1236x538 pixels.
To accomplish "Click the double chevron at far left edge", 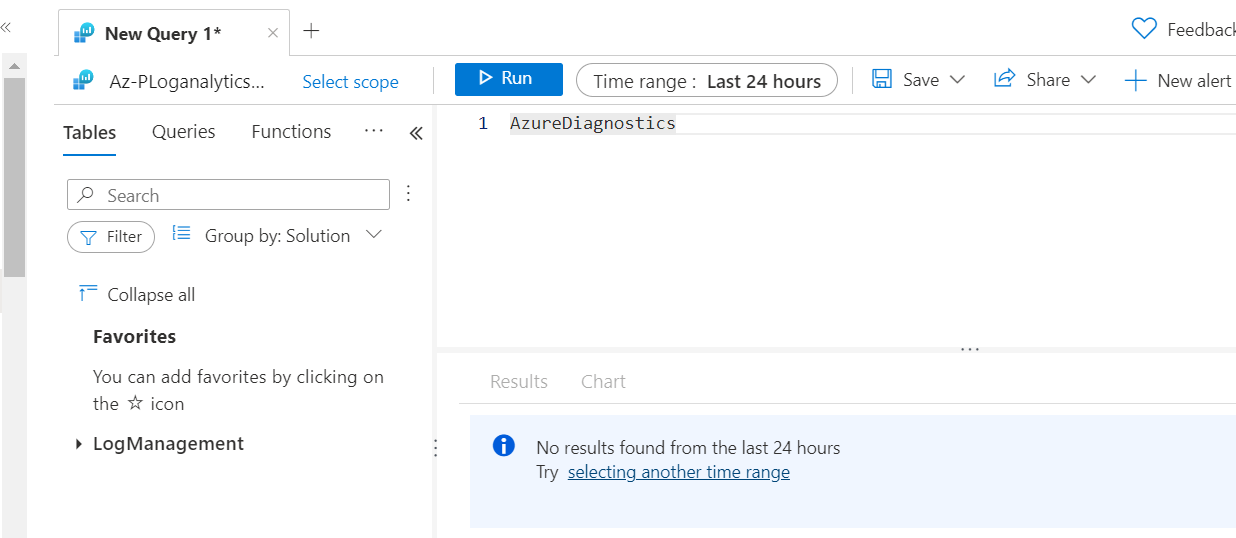I will pyautogui.click(x=6, y=29).
